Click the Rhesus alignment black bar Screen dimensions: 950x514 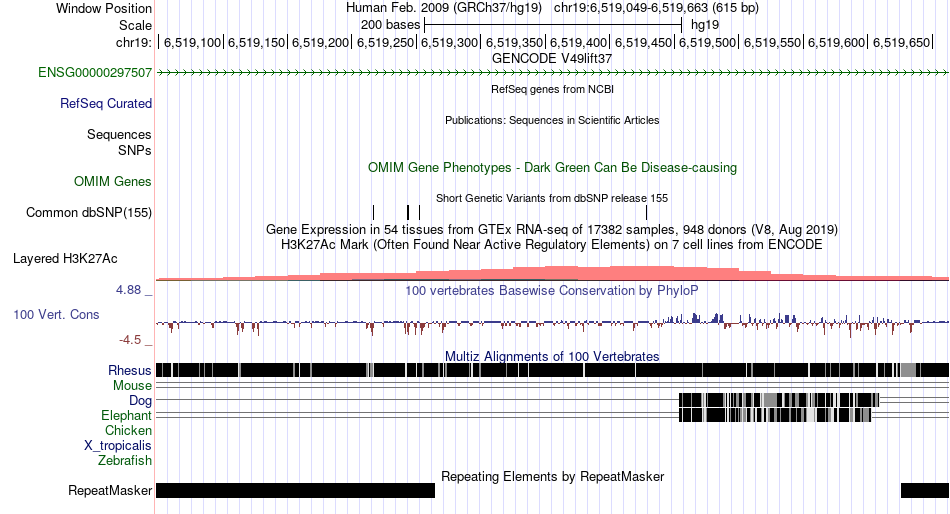[x=552, y=370]
